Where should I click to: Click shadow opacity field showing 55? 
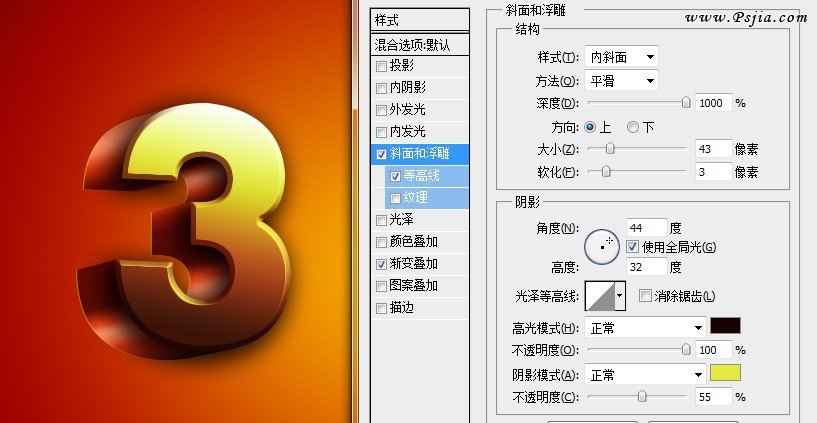pos(713,397)
